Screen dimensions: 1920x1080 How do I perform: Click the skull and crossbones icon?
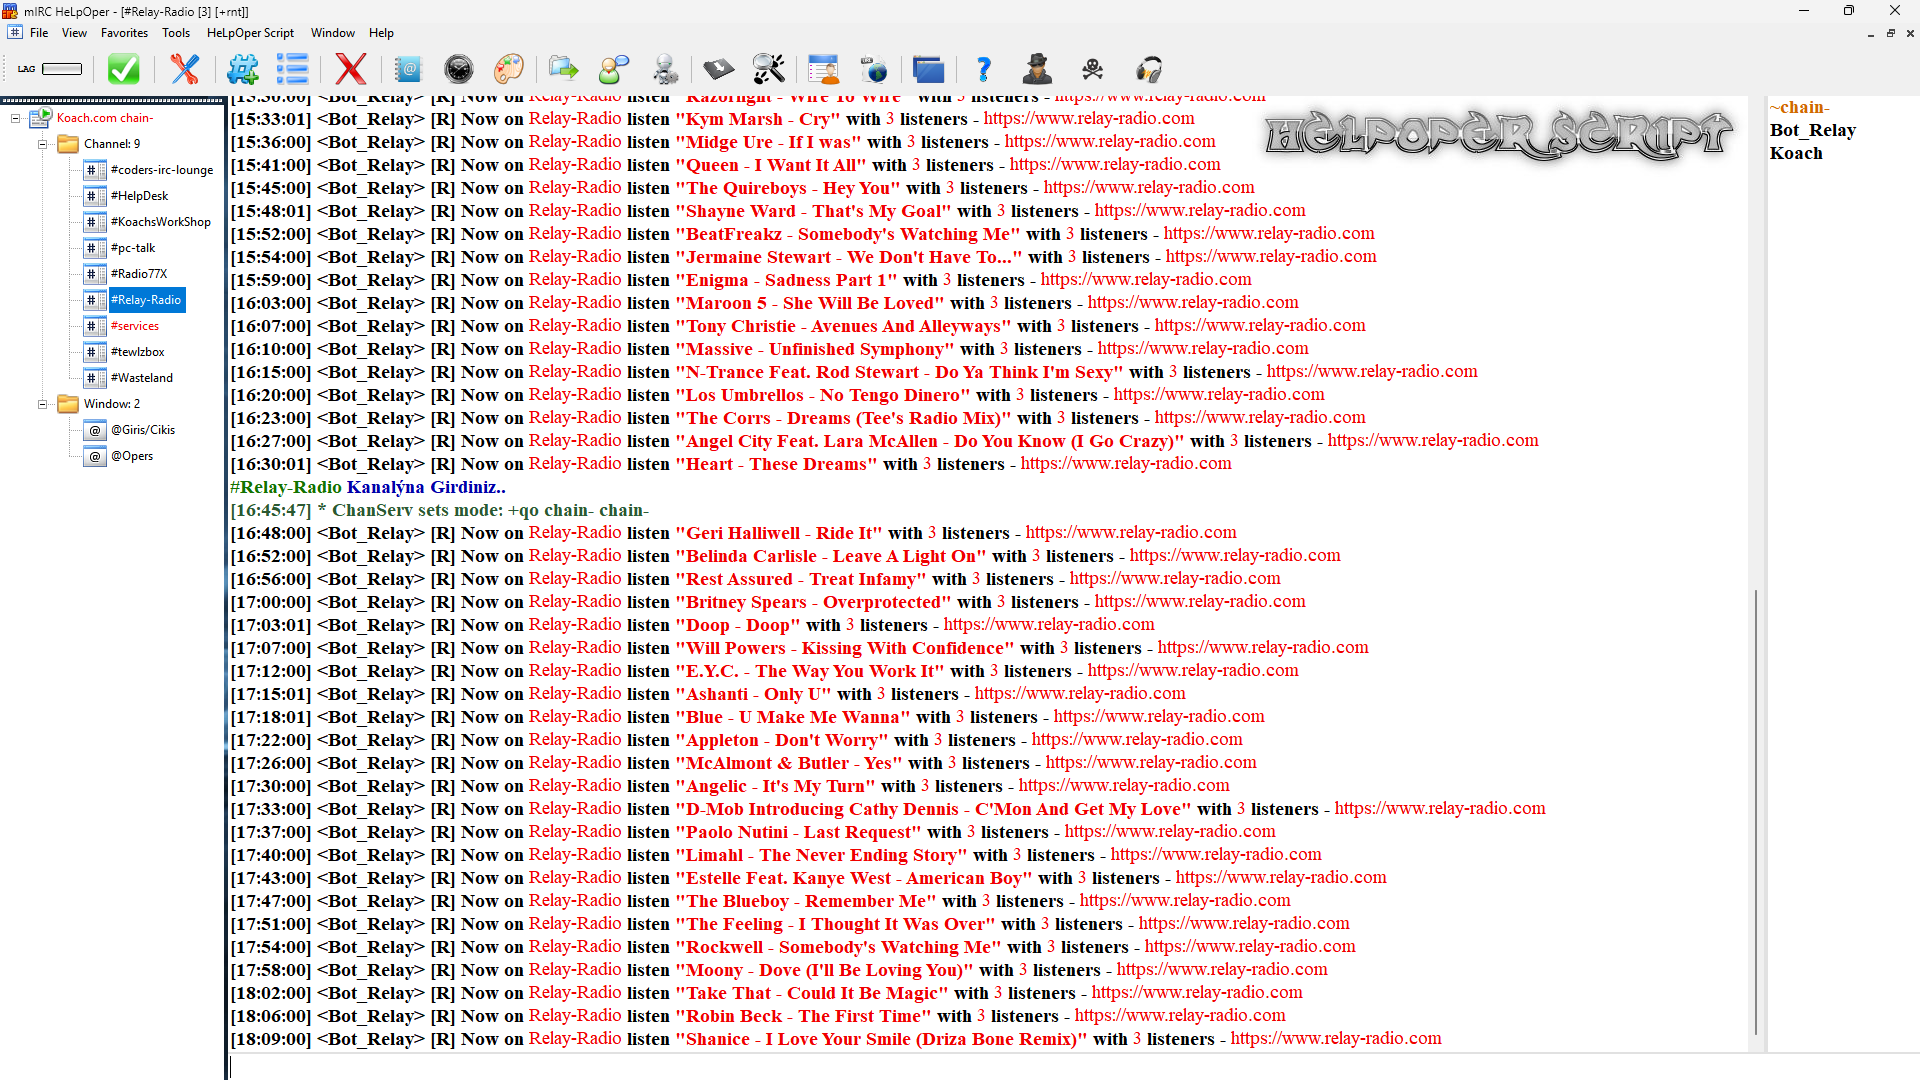(1093, 69)
